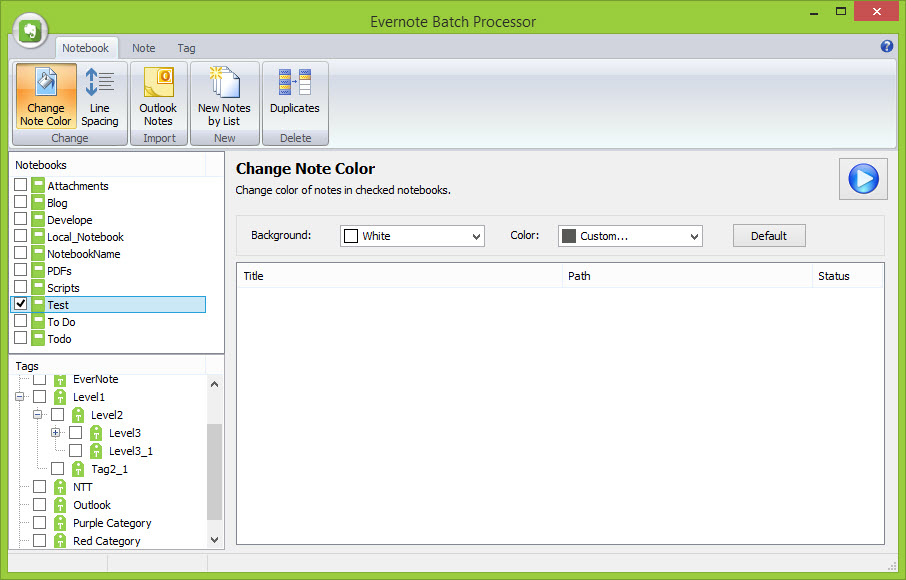Click the Tags scrollbar down arrow
The width and height of the screenshot is (906, 580).
[x=214, y=540]
